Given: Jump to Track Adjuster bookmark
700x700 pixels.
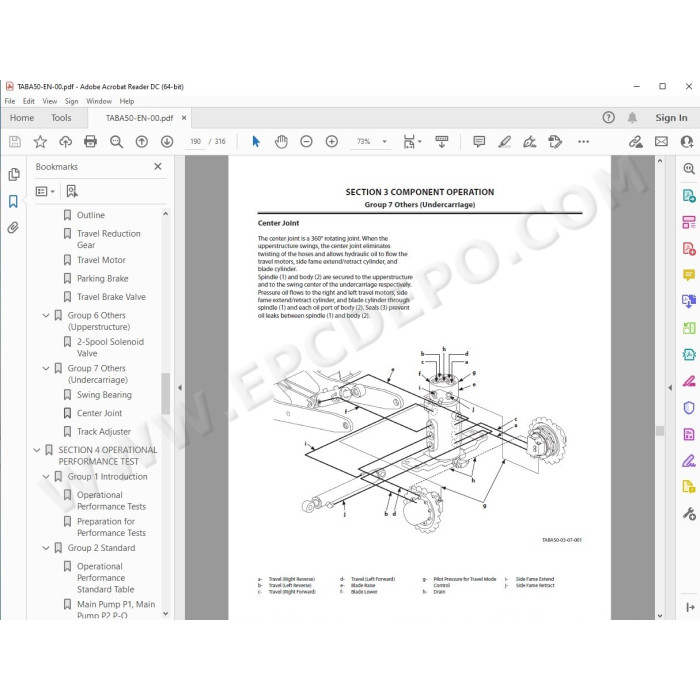Looking at the screenshot, I should pos(104,432).
